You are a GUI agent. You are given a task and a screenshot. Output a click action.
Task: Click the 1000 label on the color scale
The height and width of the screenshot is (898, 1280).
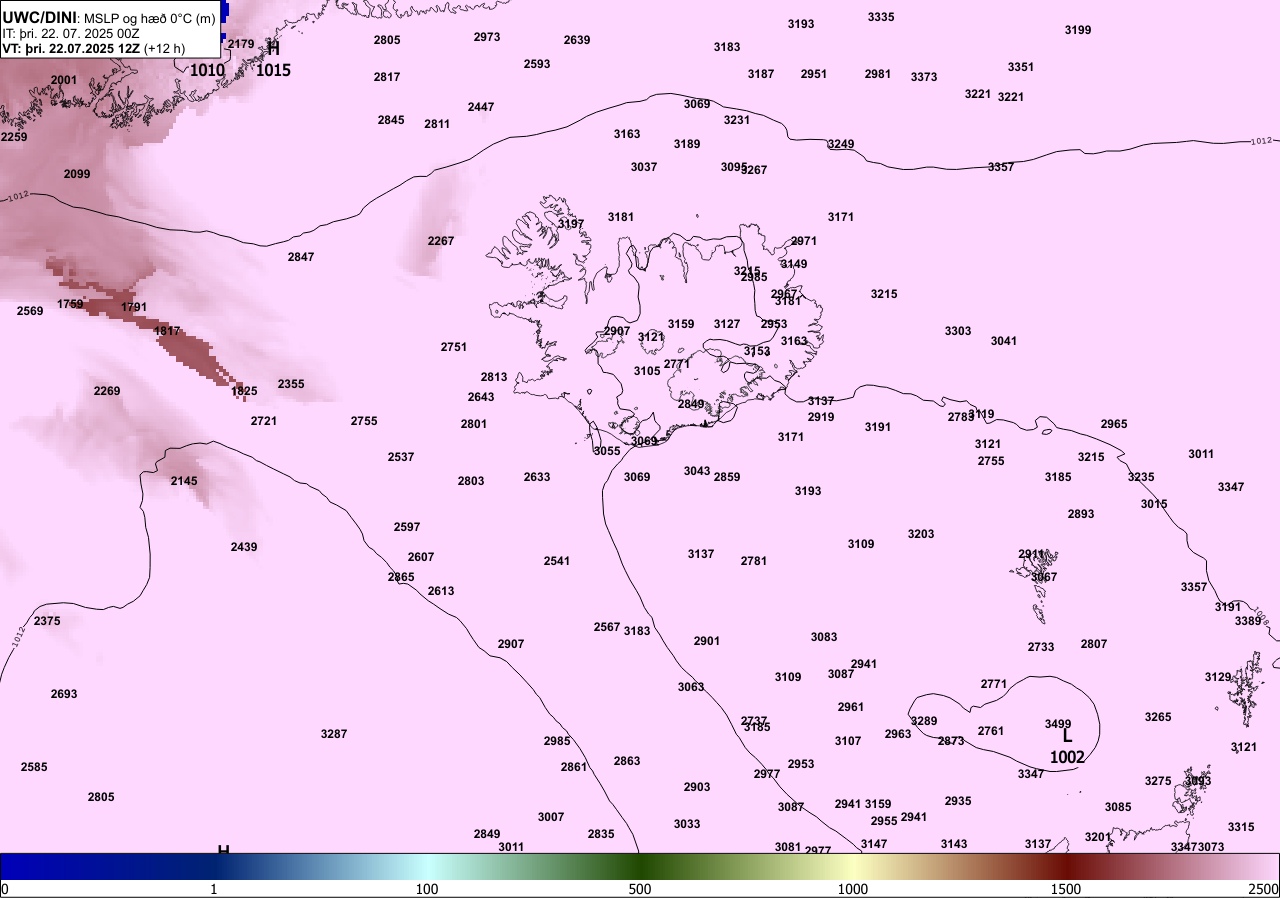[853, 889]
